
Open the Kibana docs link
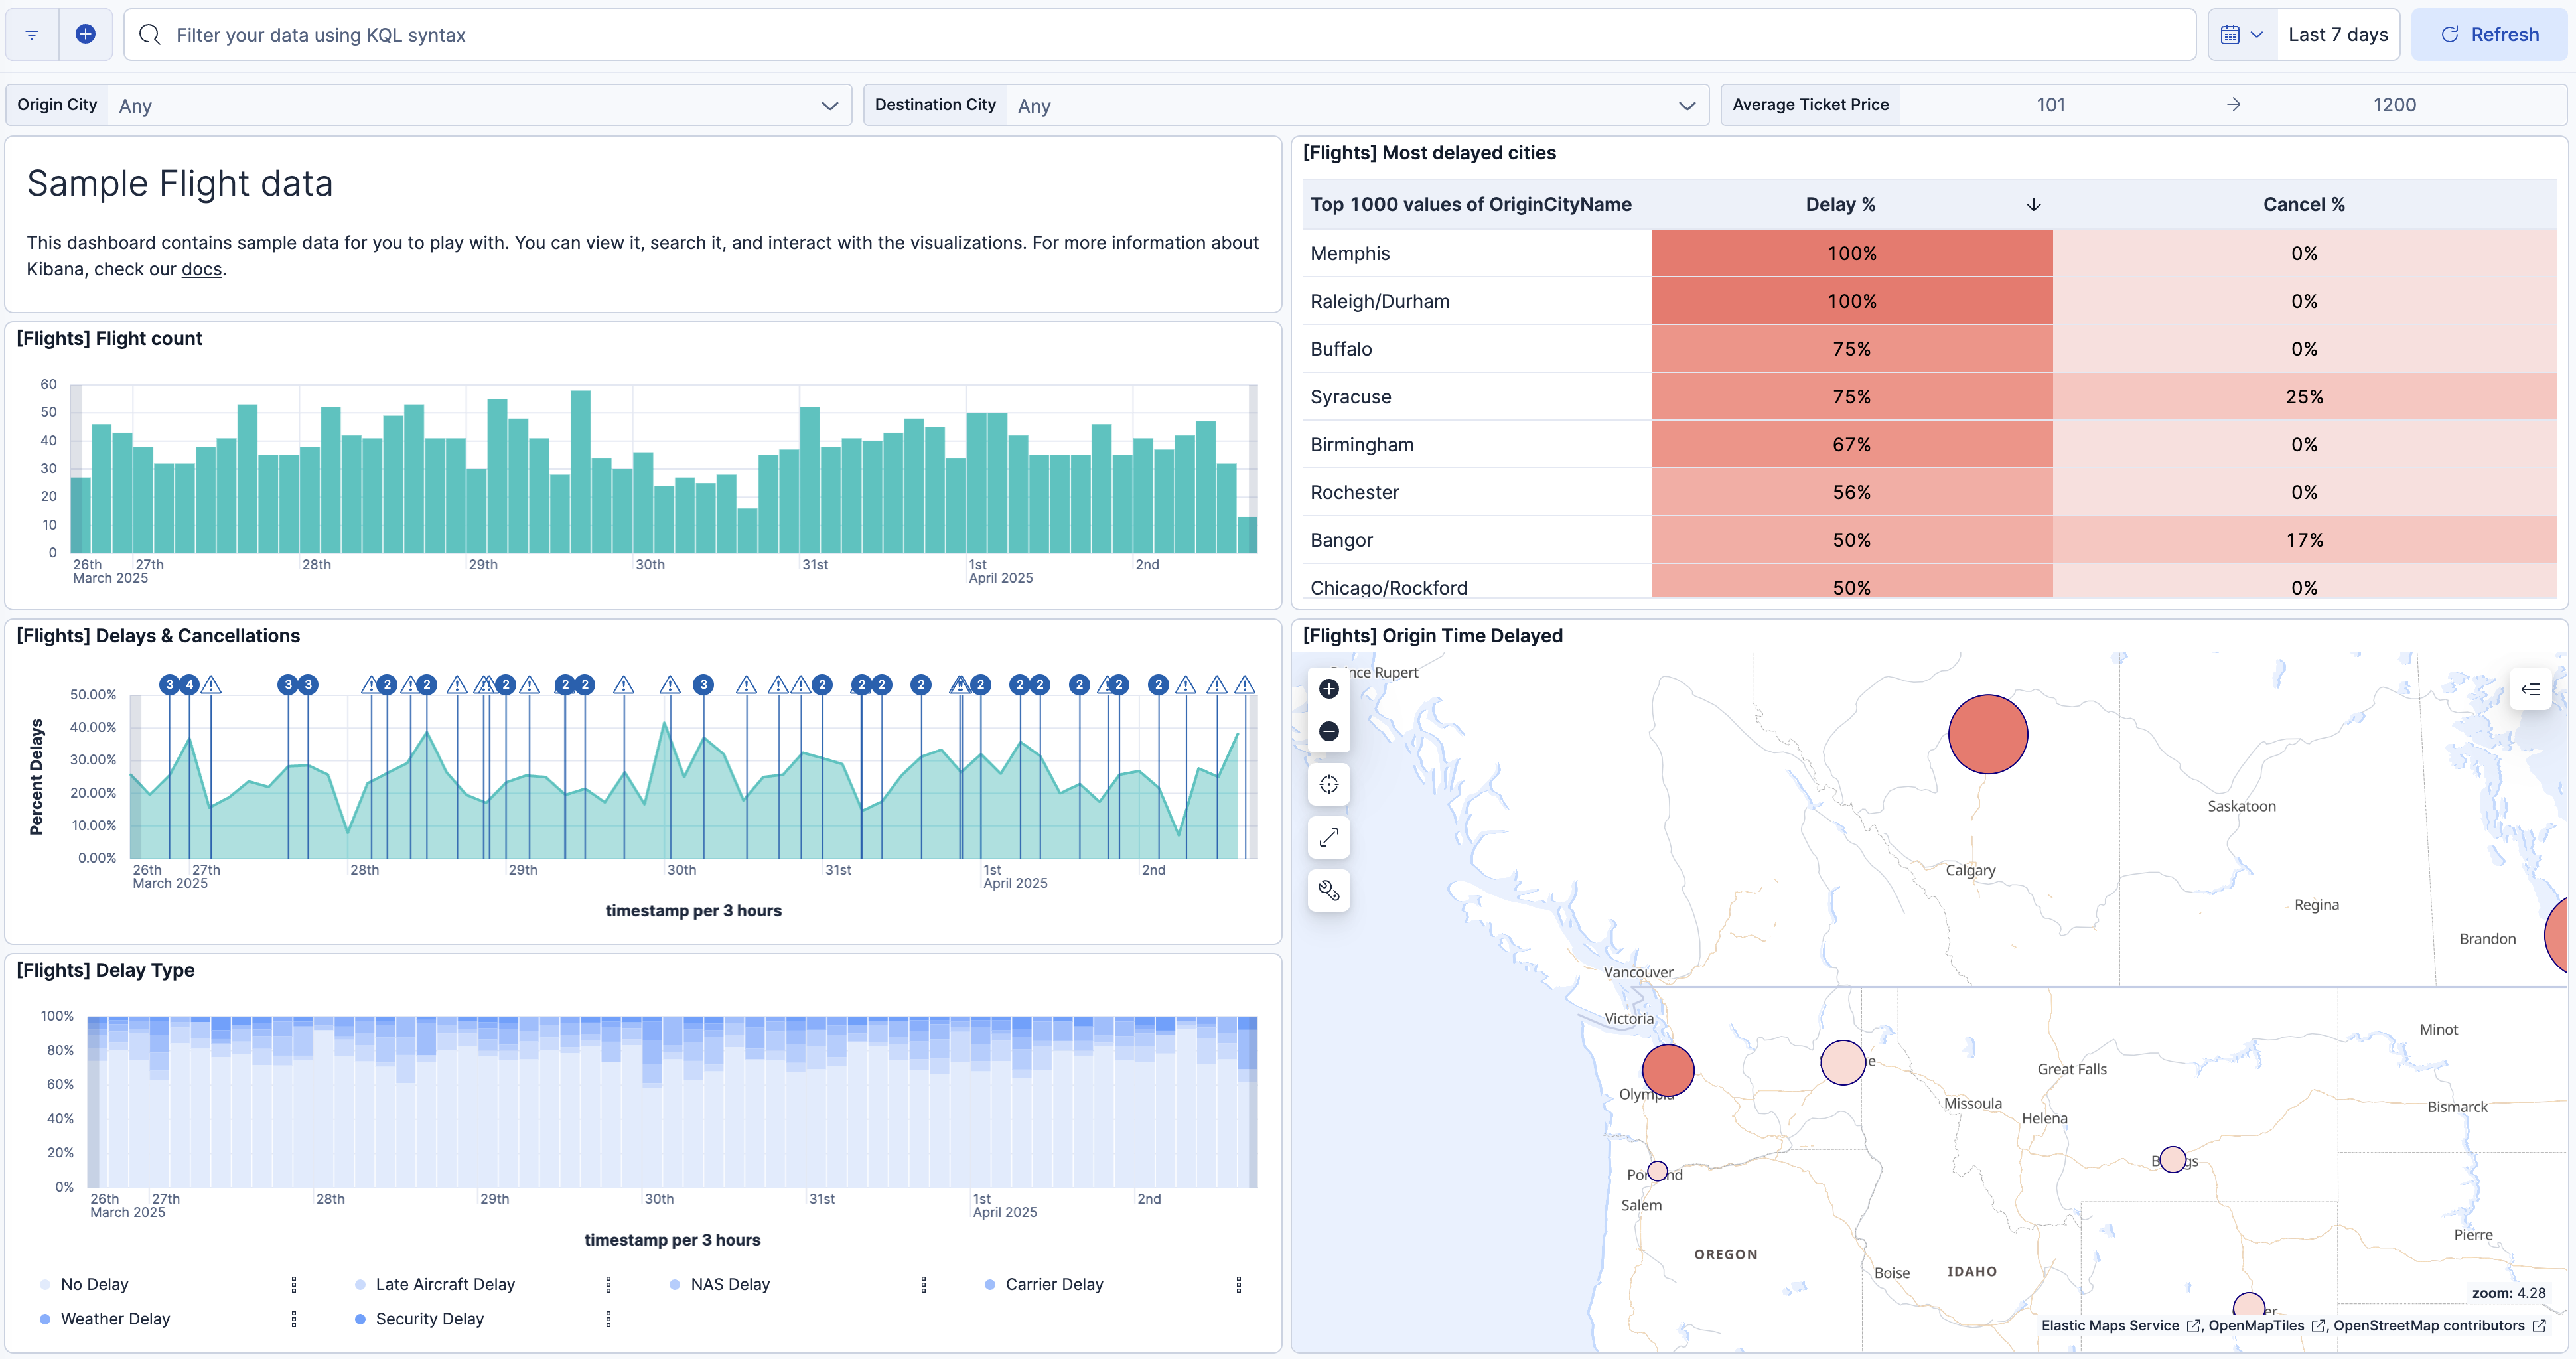201,269
